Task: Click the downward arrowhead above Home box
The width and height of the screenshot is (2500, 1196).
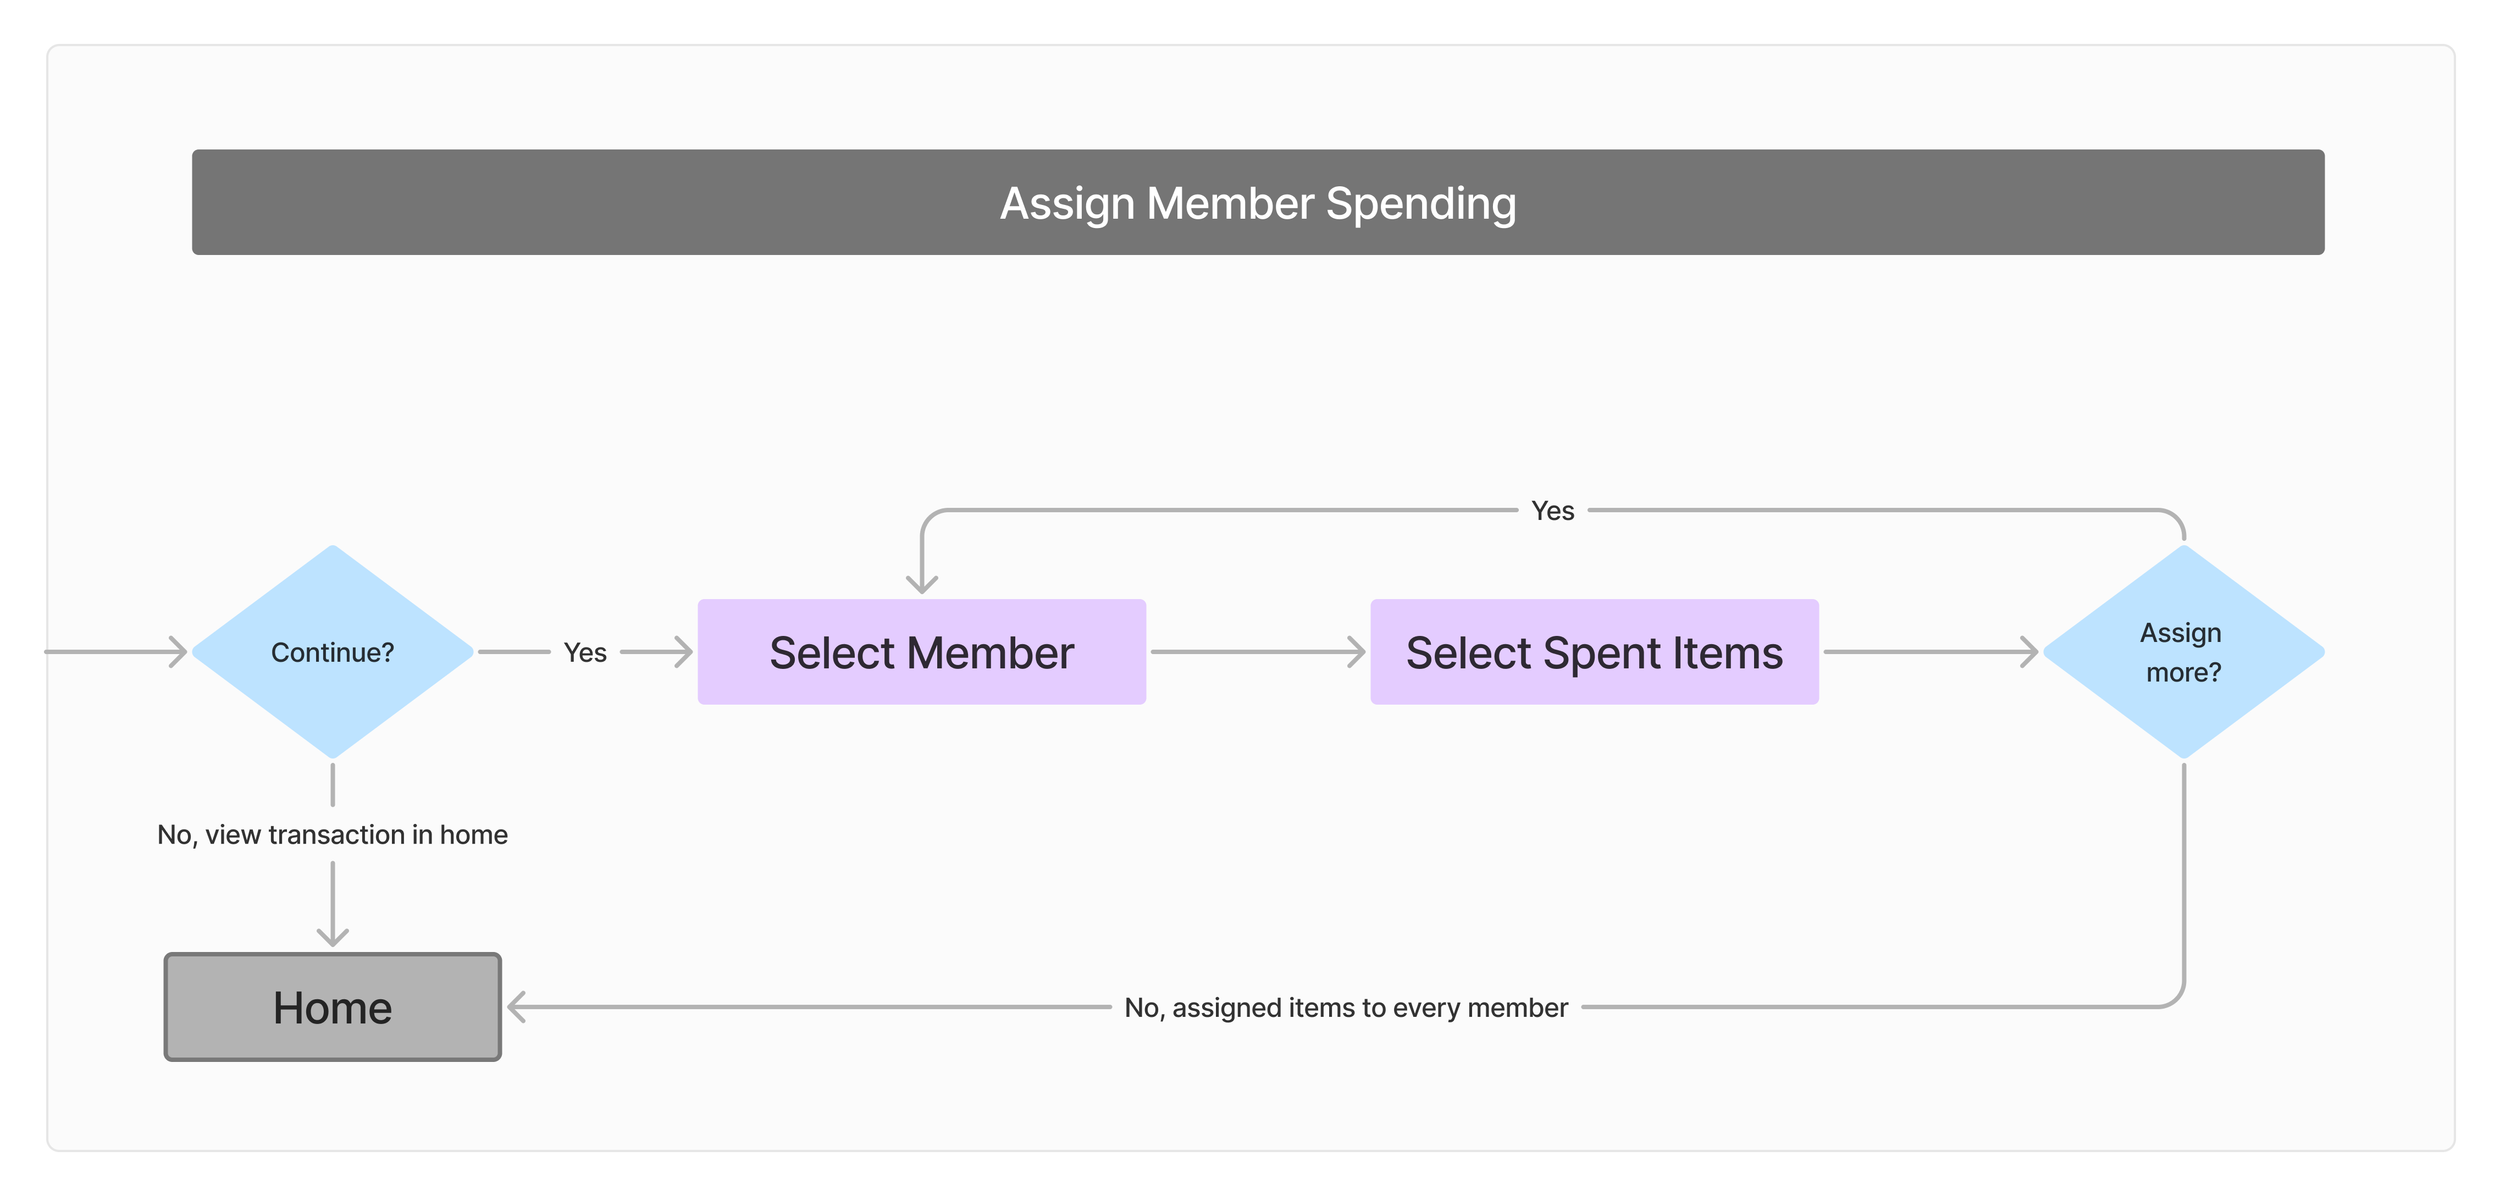Action: point(333,937)
